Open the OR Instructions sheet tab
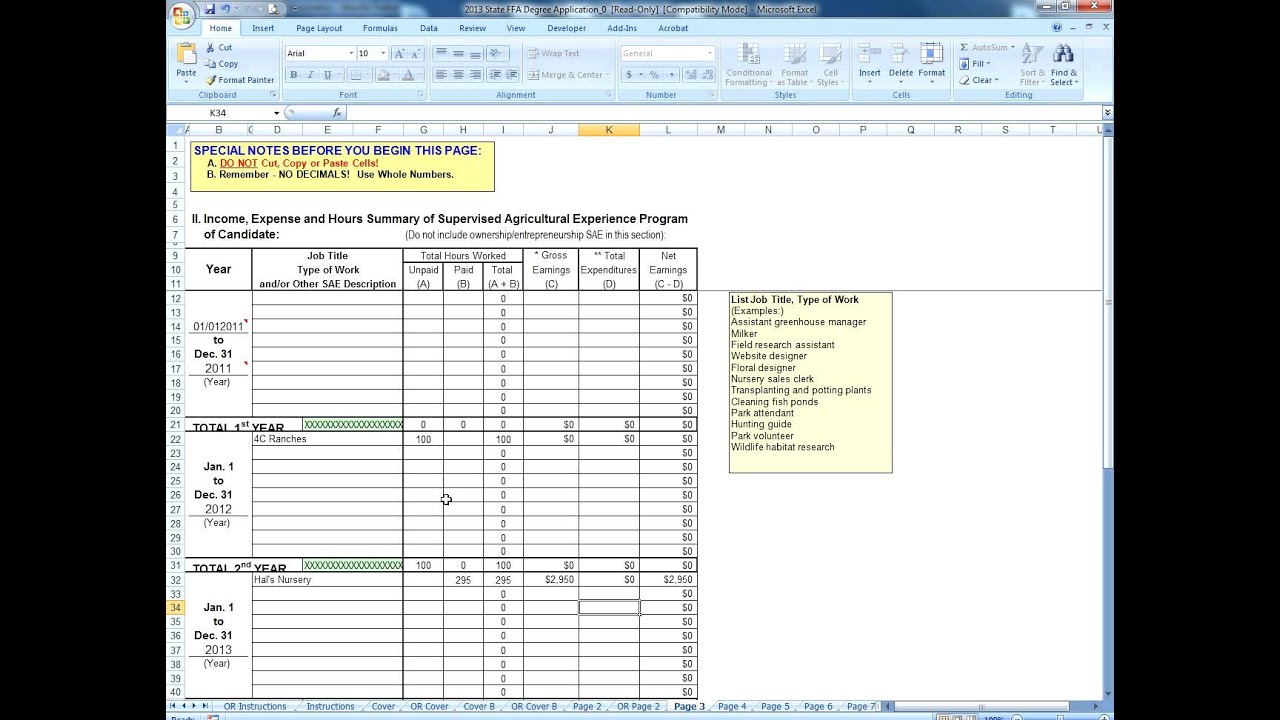Screen dimensions: 1280x720 pos(255,706)
